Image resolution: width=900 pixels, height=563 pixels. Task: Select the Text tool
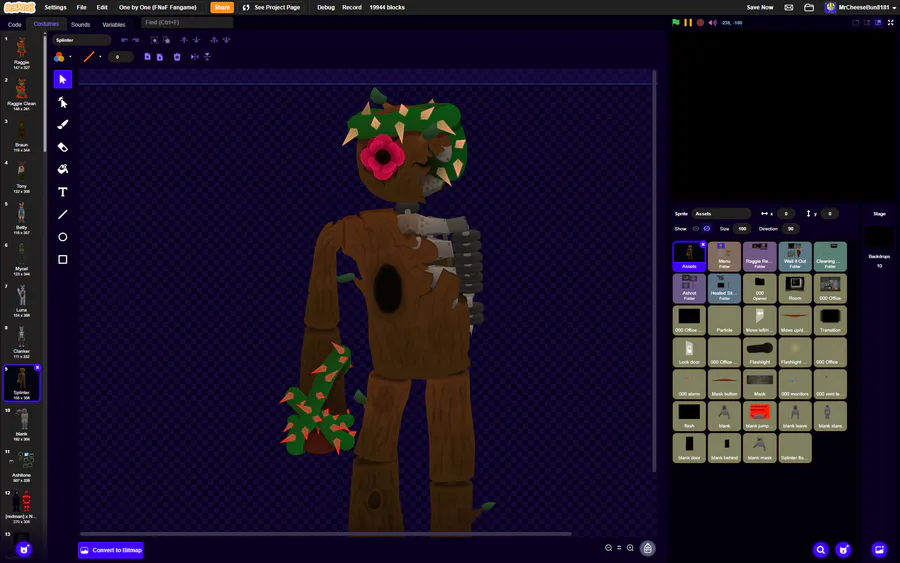pyautogui.click(x=63, y=192)
